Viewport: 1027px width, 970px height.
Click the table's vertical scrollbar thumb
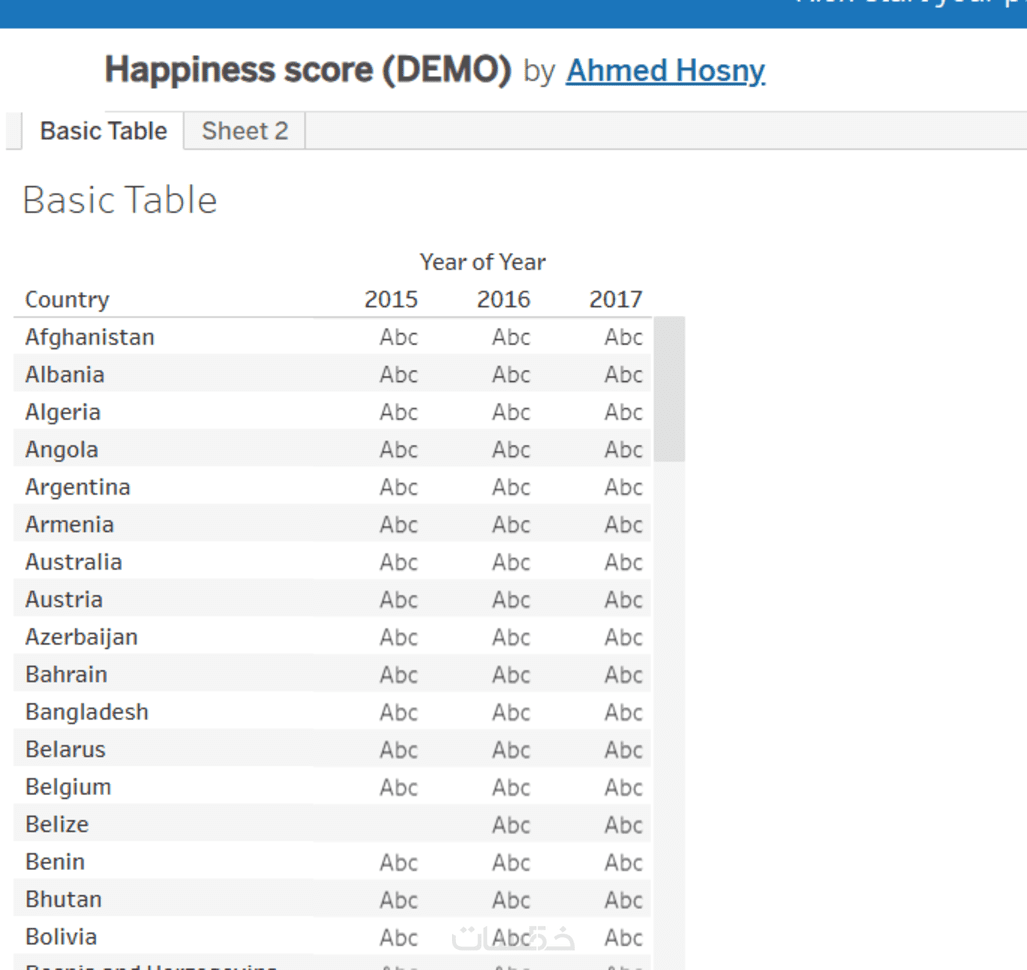(669, 389)
